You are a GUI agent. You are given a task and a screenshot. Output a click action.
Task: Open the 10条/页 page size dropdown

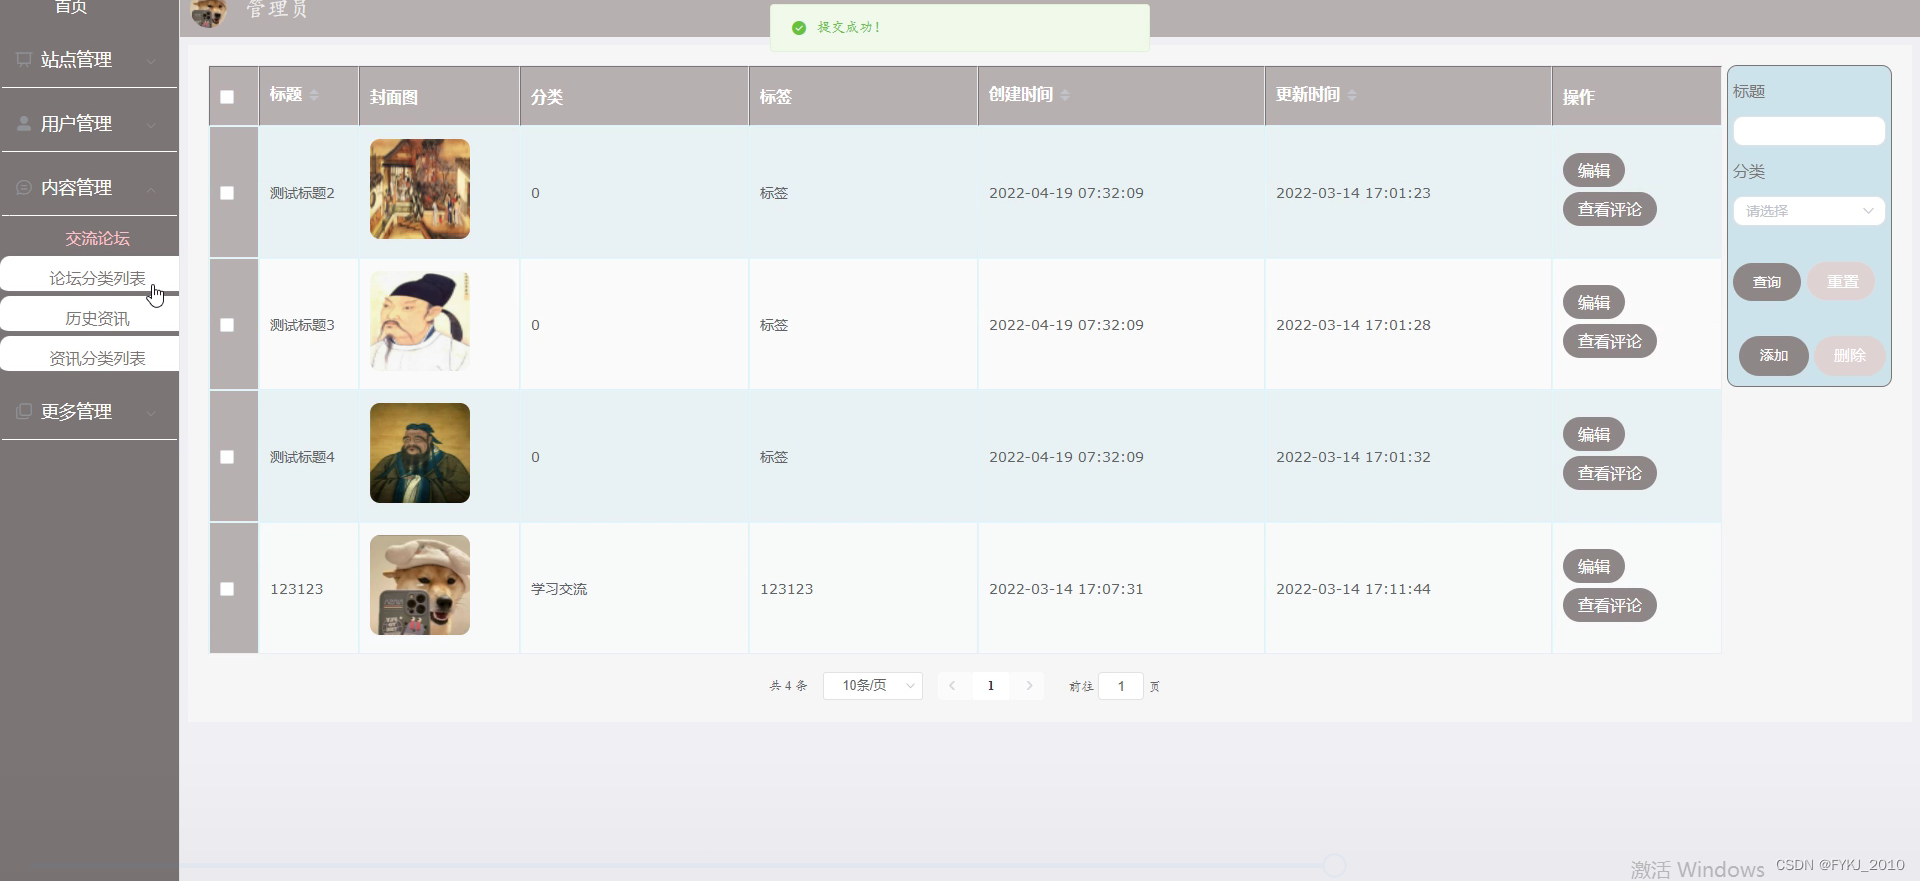(x=872, y=686)
